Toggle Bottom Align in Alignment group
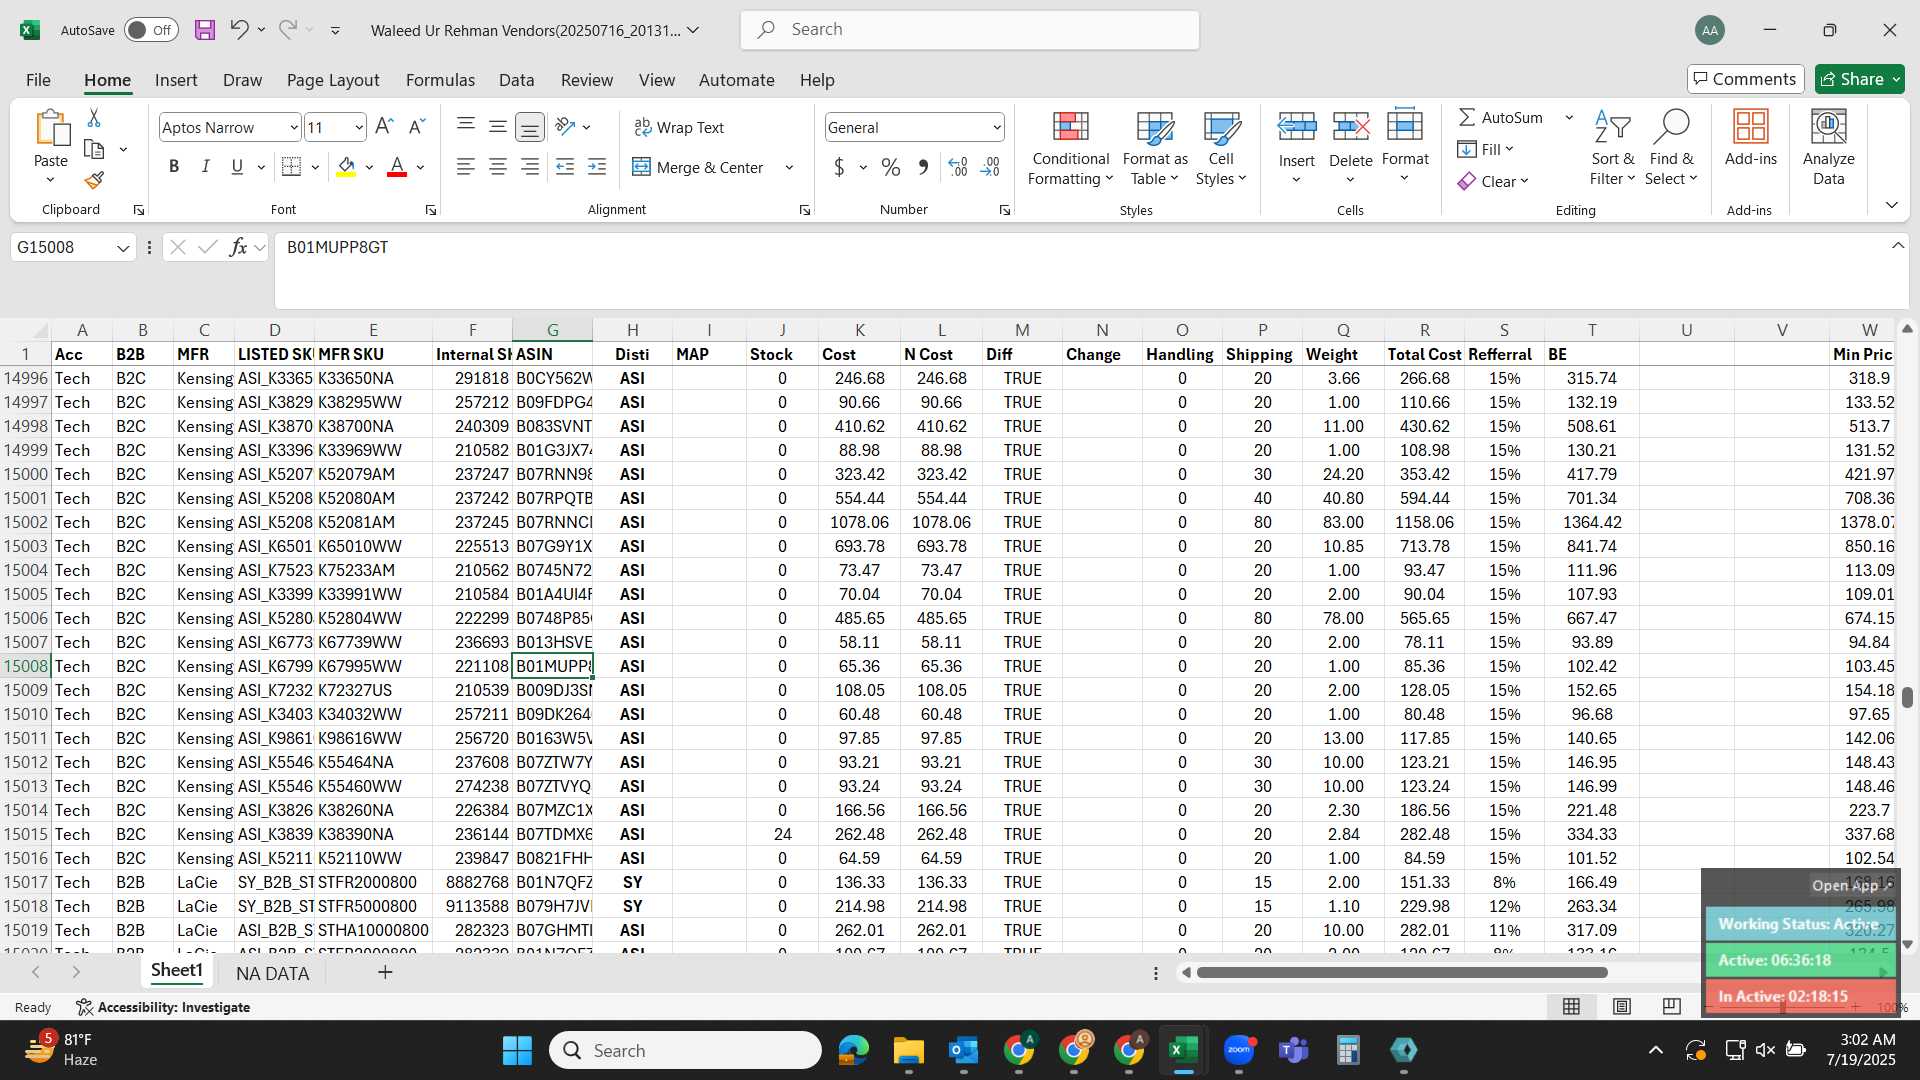 pos(530,127)
